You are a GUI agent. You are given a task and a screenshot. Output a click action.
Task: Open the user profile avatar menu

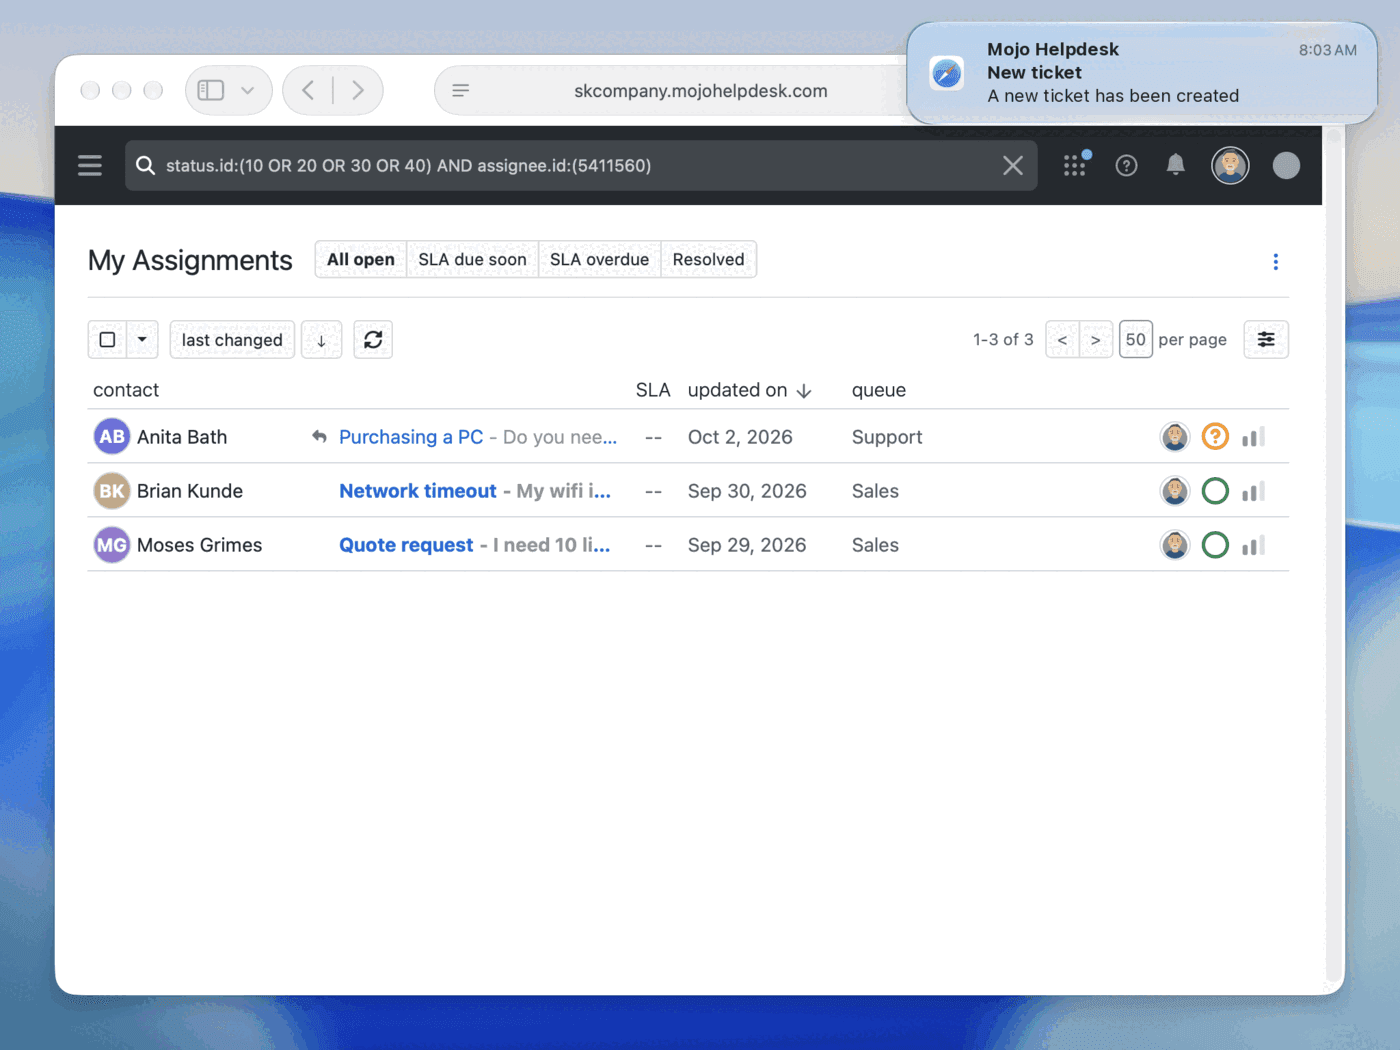(1230, 165)
